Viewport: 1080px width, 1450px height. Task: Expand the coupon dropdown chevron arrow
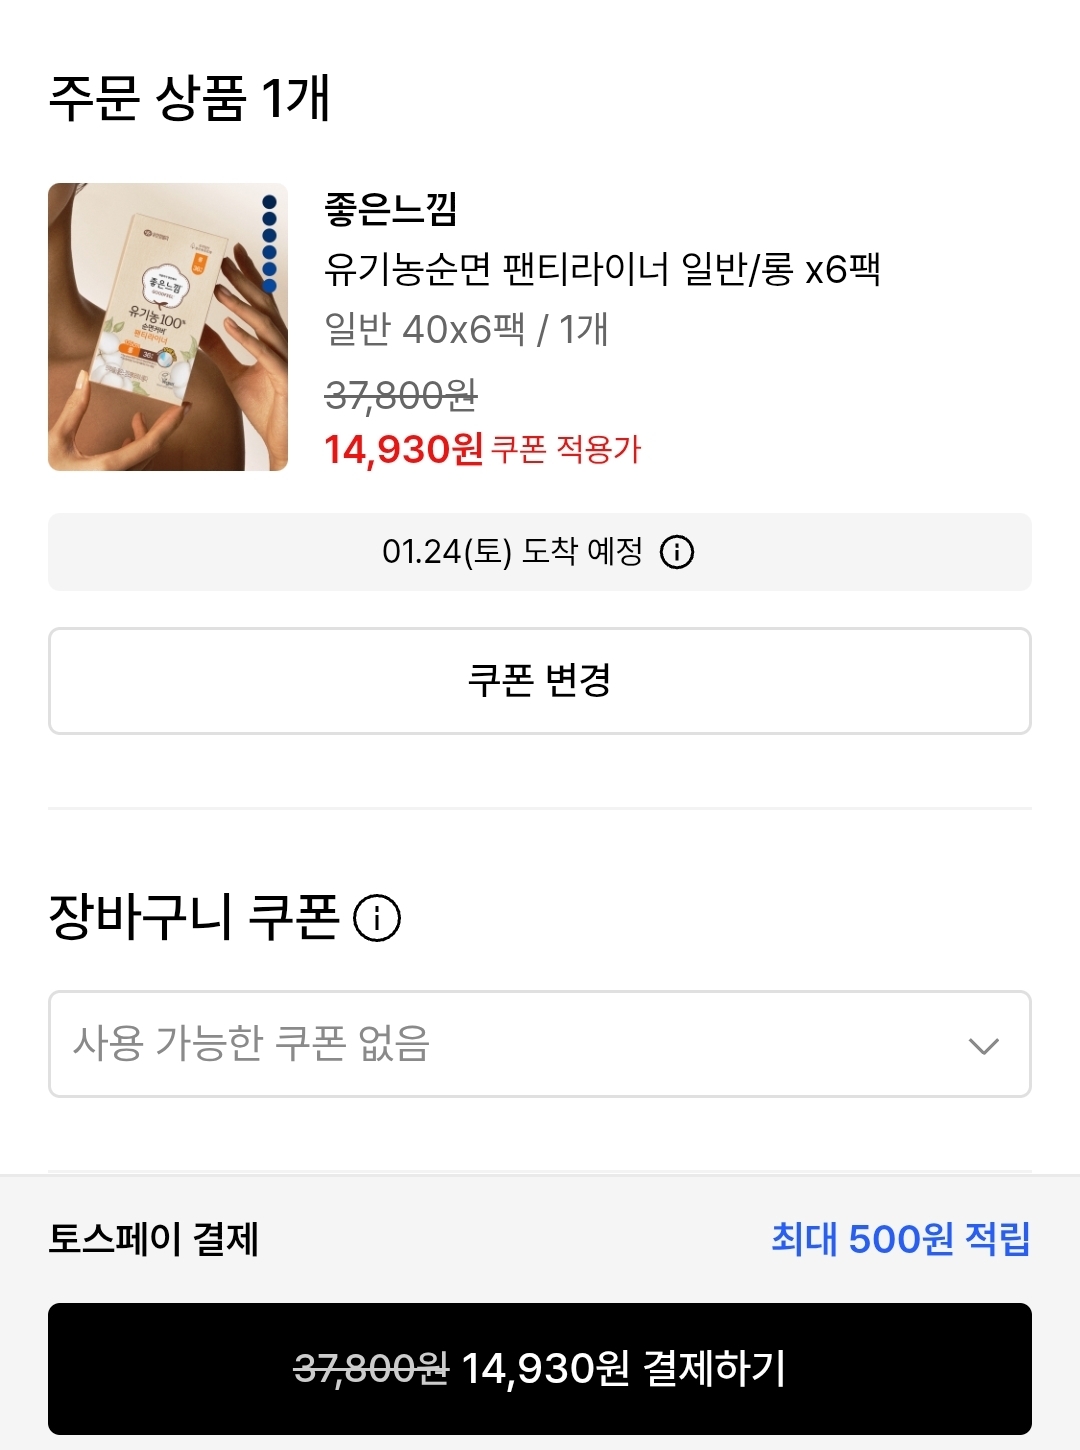point(984,1046)
